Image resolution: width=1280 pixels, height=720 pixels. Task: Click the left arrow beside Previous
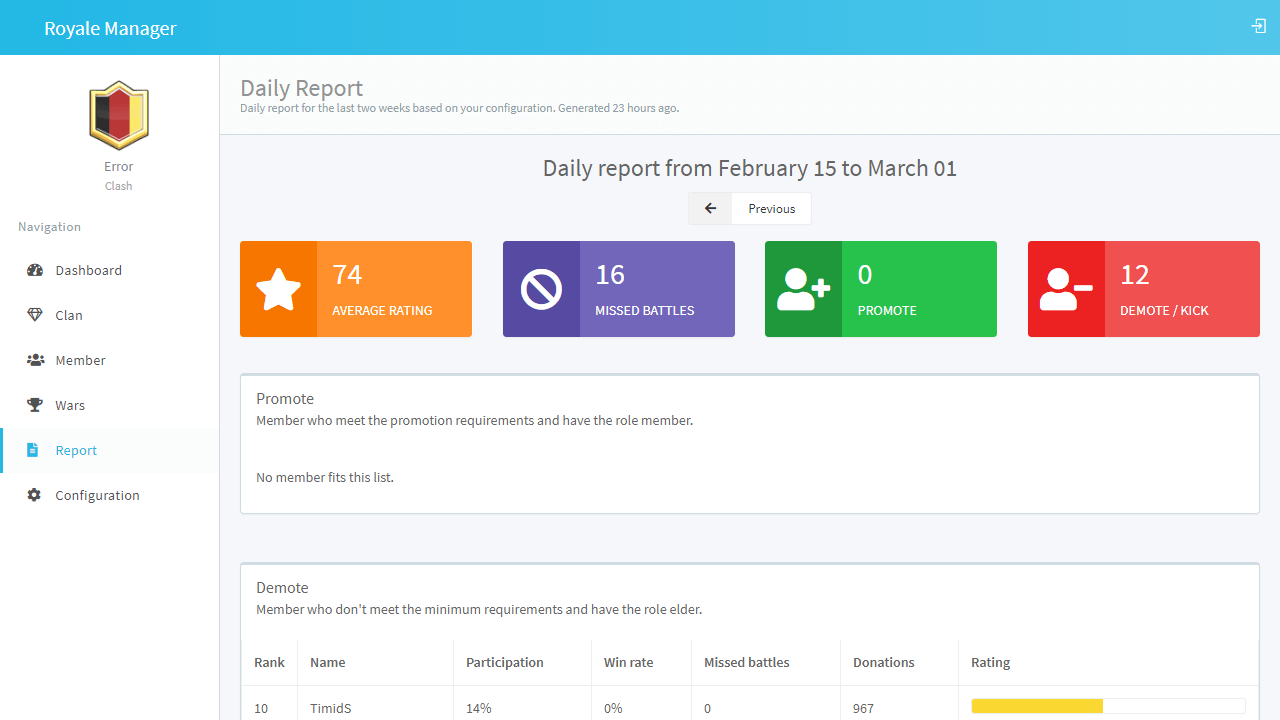point(711,208)
